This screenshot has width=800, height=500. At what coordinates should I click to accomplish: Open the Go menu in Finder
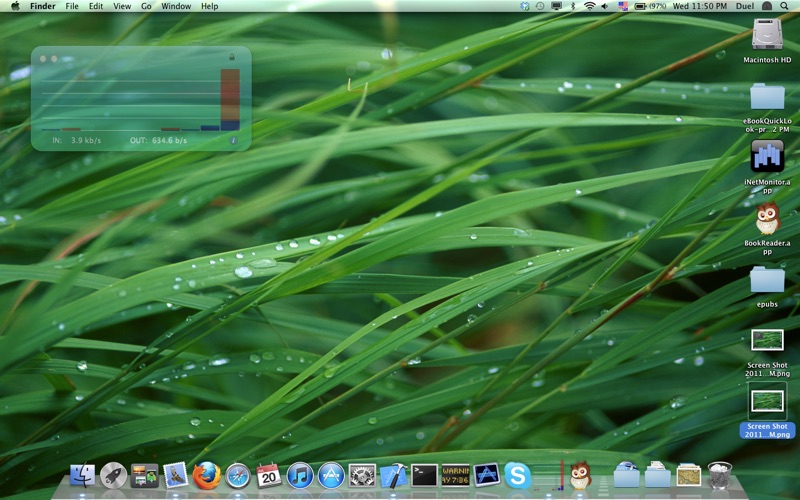(146, 6)
